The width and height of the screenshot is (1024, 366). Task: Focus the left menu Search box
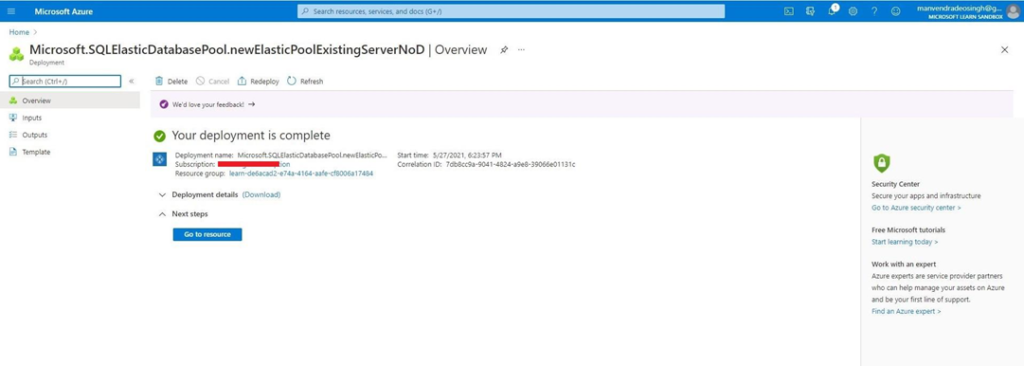[65, 81]
